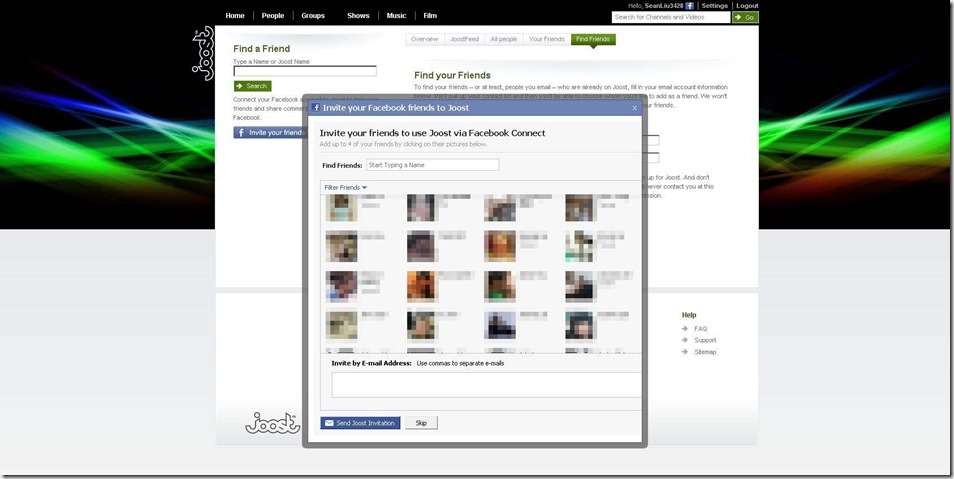The height and width of the screenshot is (479, 954).
Task: Focus the Type a Name or Joost Name field
Action: click(305, 71)
